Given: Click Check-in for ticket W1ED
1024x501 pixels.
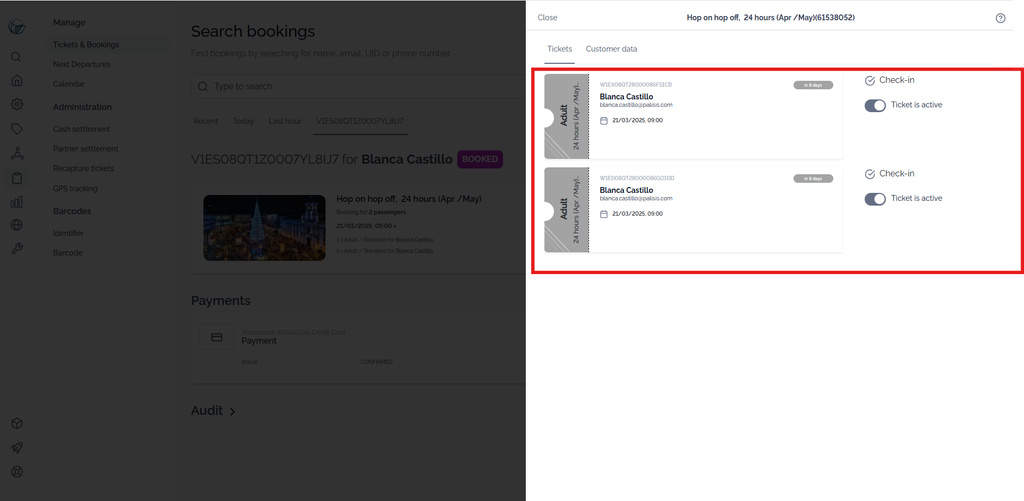Looking at the screenshot, I should tap(889, 174).
